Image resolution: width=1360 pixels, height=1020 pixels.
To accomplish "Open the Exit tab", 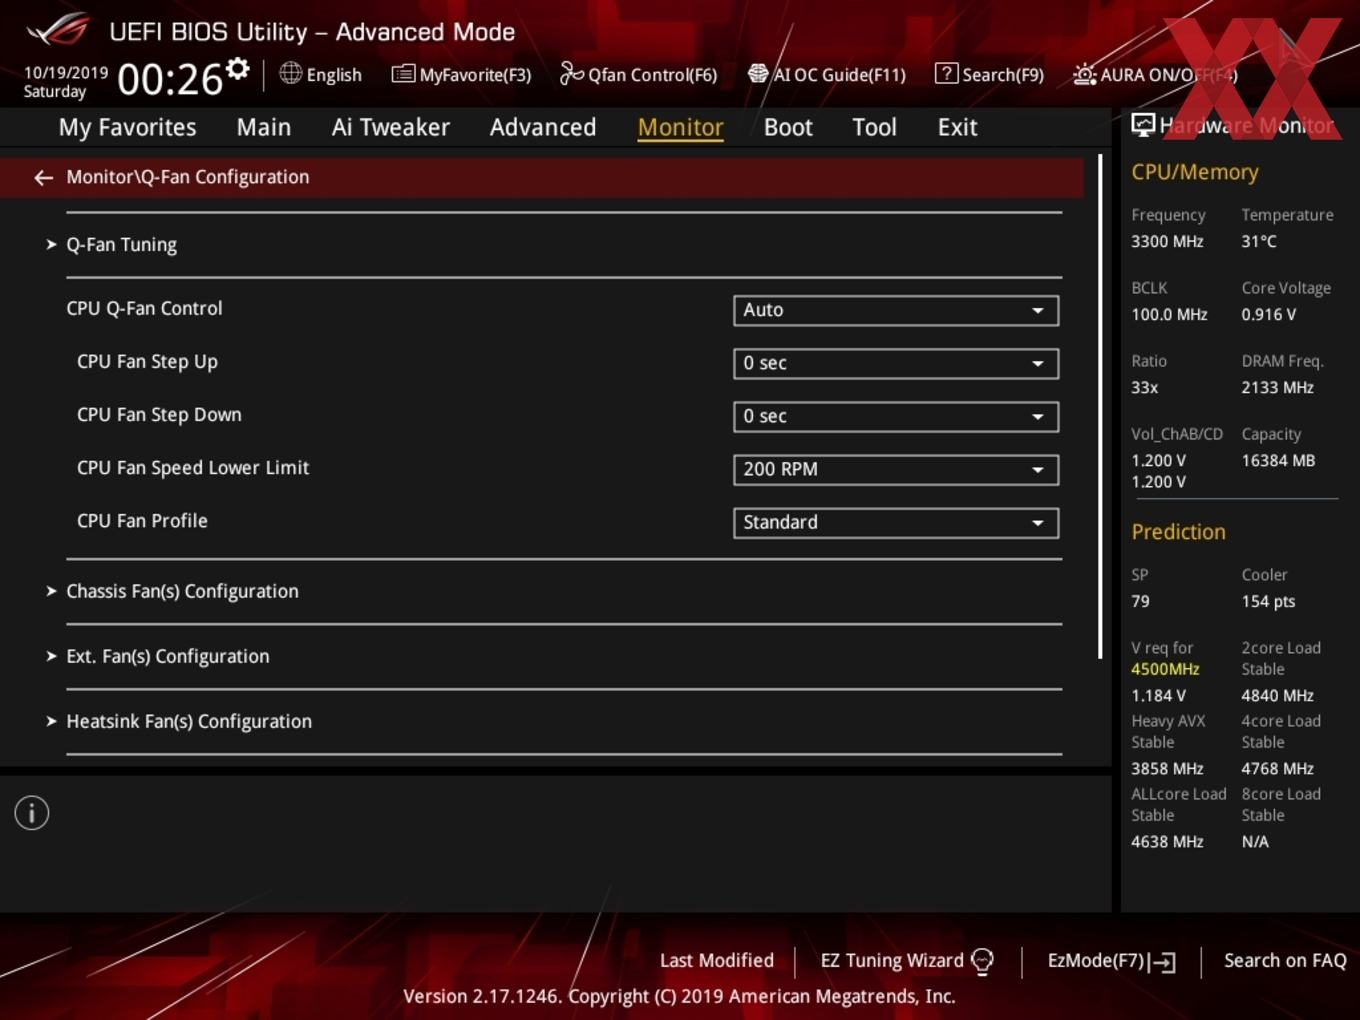I will click(957, 127).
